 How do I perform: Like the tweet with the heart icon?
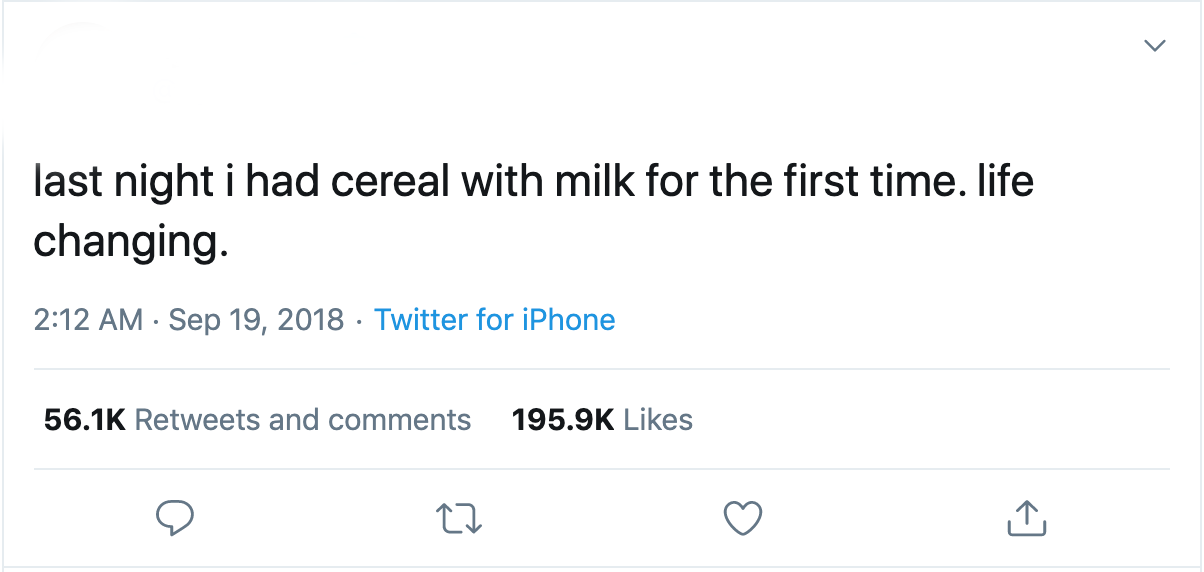point(742,517)
